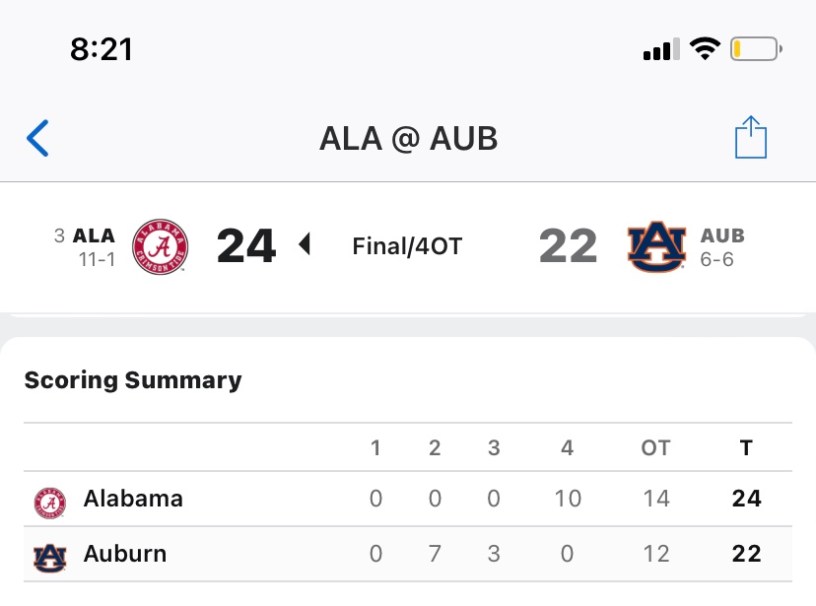Viewport: 816px width, 606px height.
Task: Tap the T total column header
Action: (x=746, y=448)
